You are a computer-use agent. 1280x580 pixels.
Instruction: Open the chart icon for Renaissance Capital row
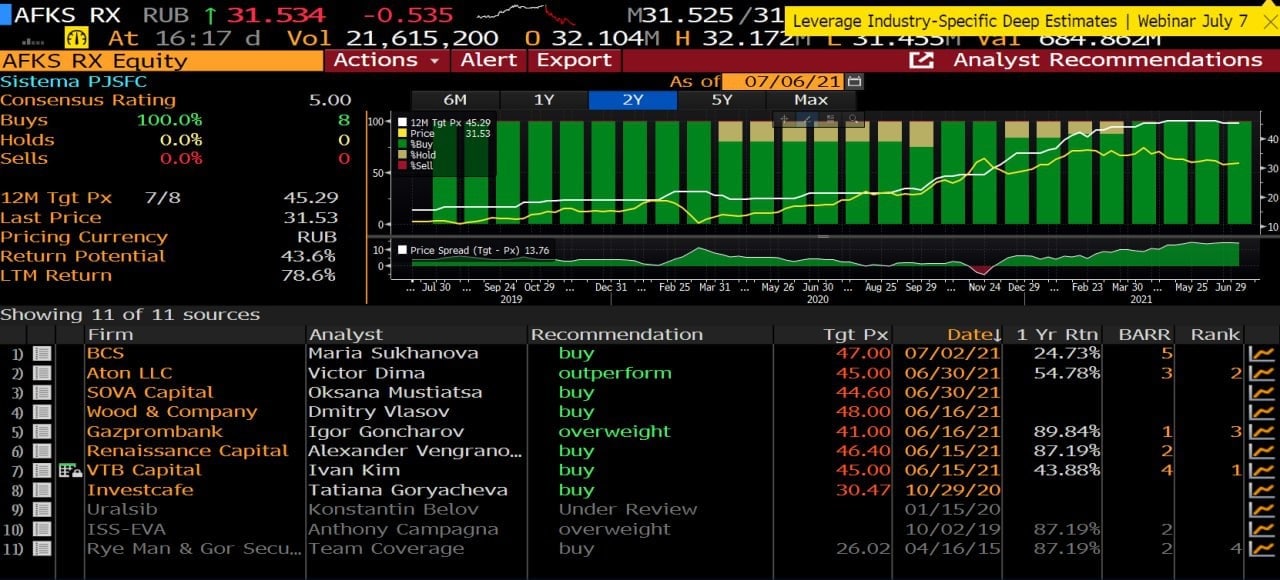coord(1262,451)
